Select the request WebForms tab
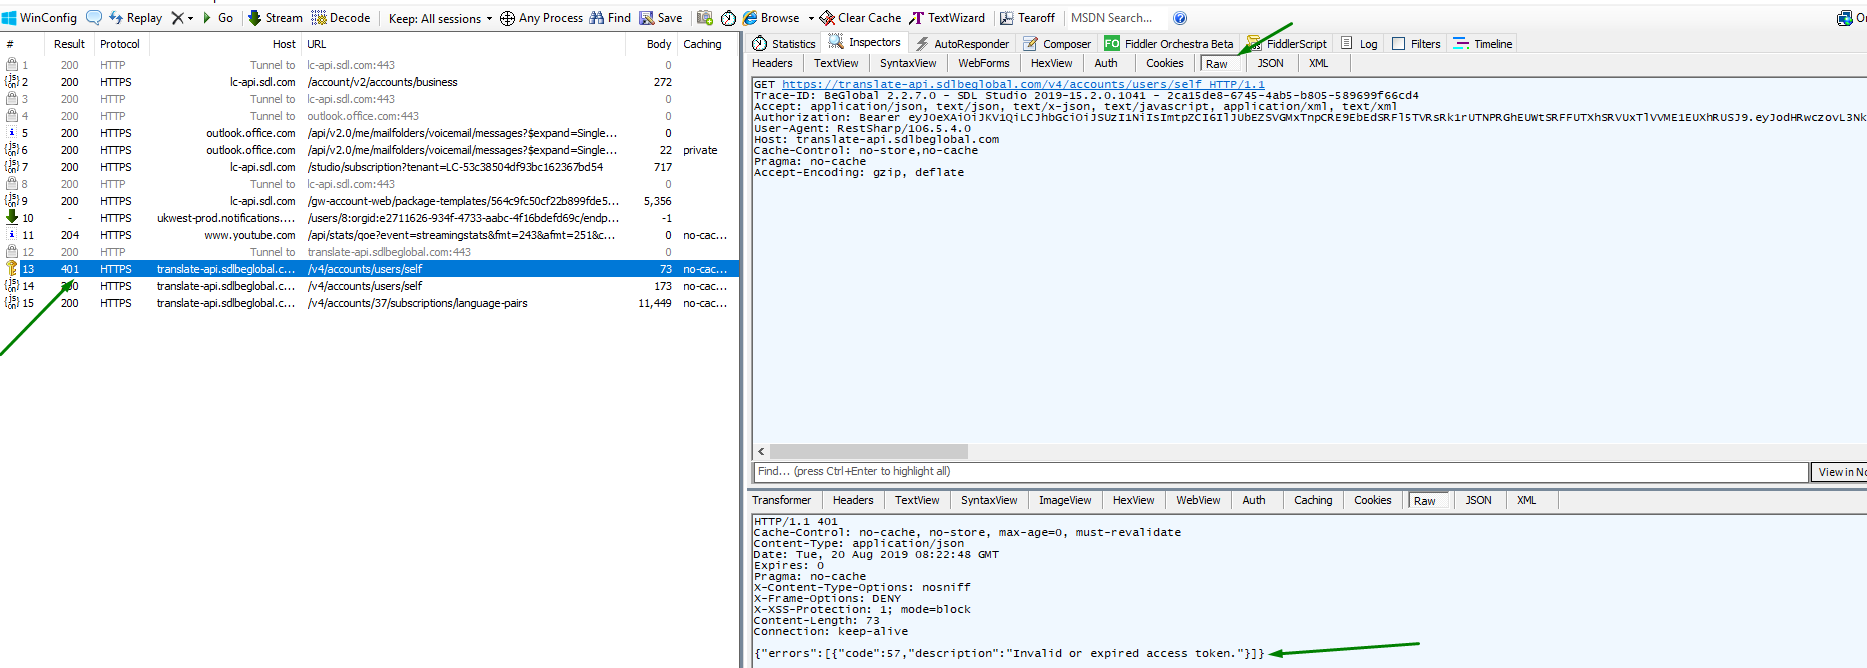Screen dimensions: 1867x668 pos(984,63)
